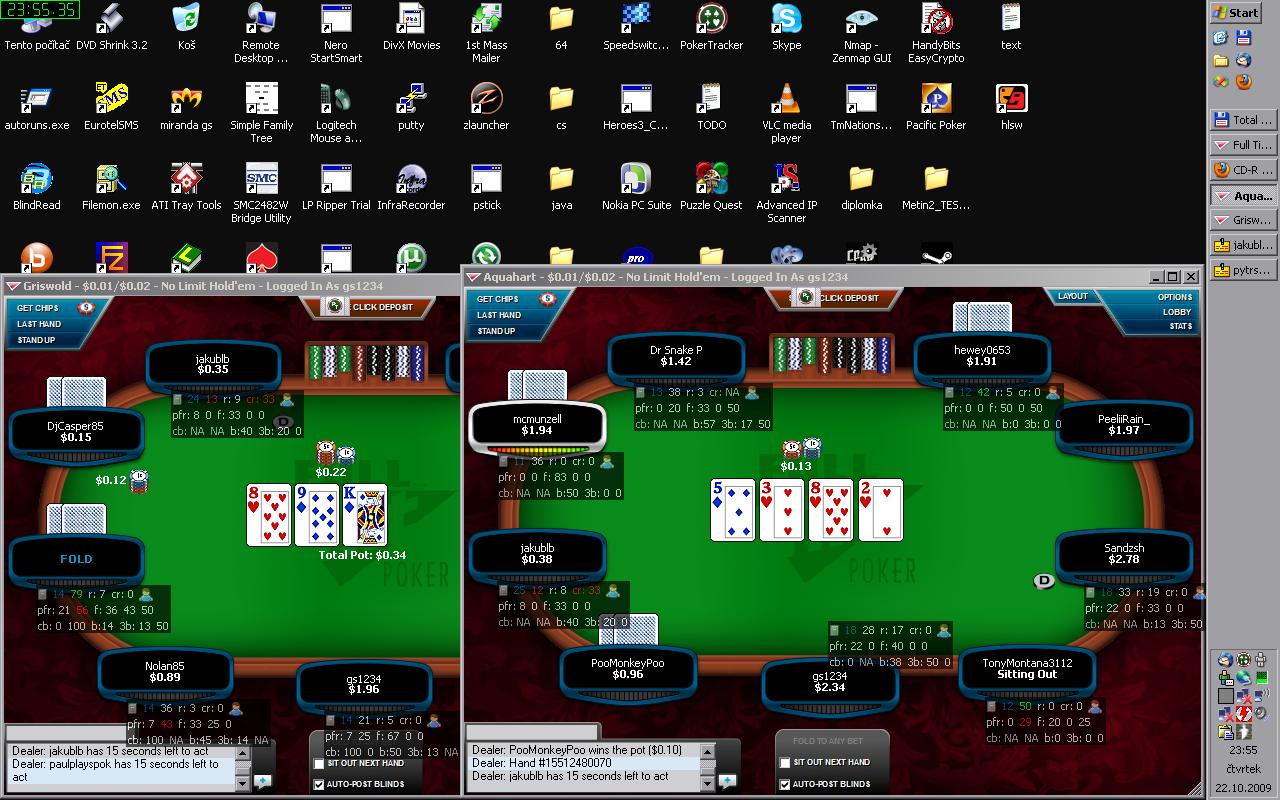Viewport: 1280px width, 800px height.
Task: Open the hlsw desktop icon
Action: 1011,107
